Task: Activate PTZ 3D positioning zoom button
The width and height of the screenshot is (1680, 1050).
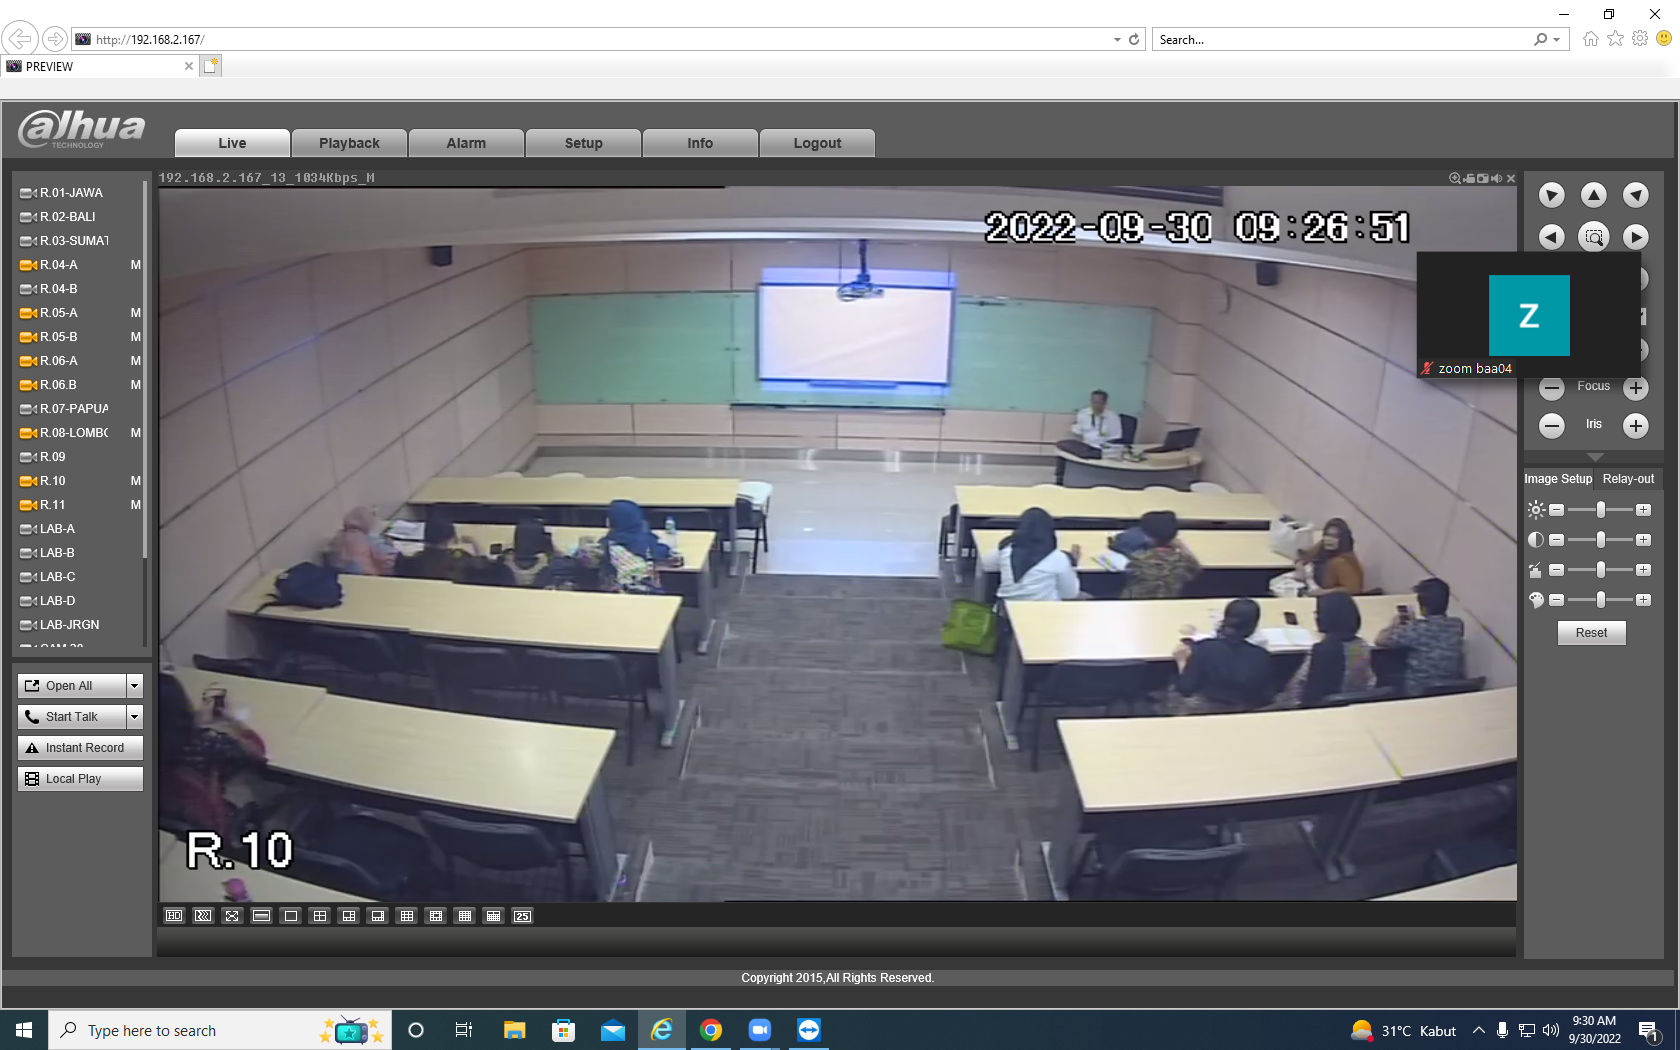Action: pos(1594,237)
